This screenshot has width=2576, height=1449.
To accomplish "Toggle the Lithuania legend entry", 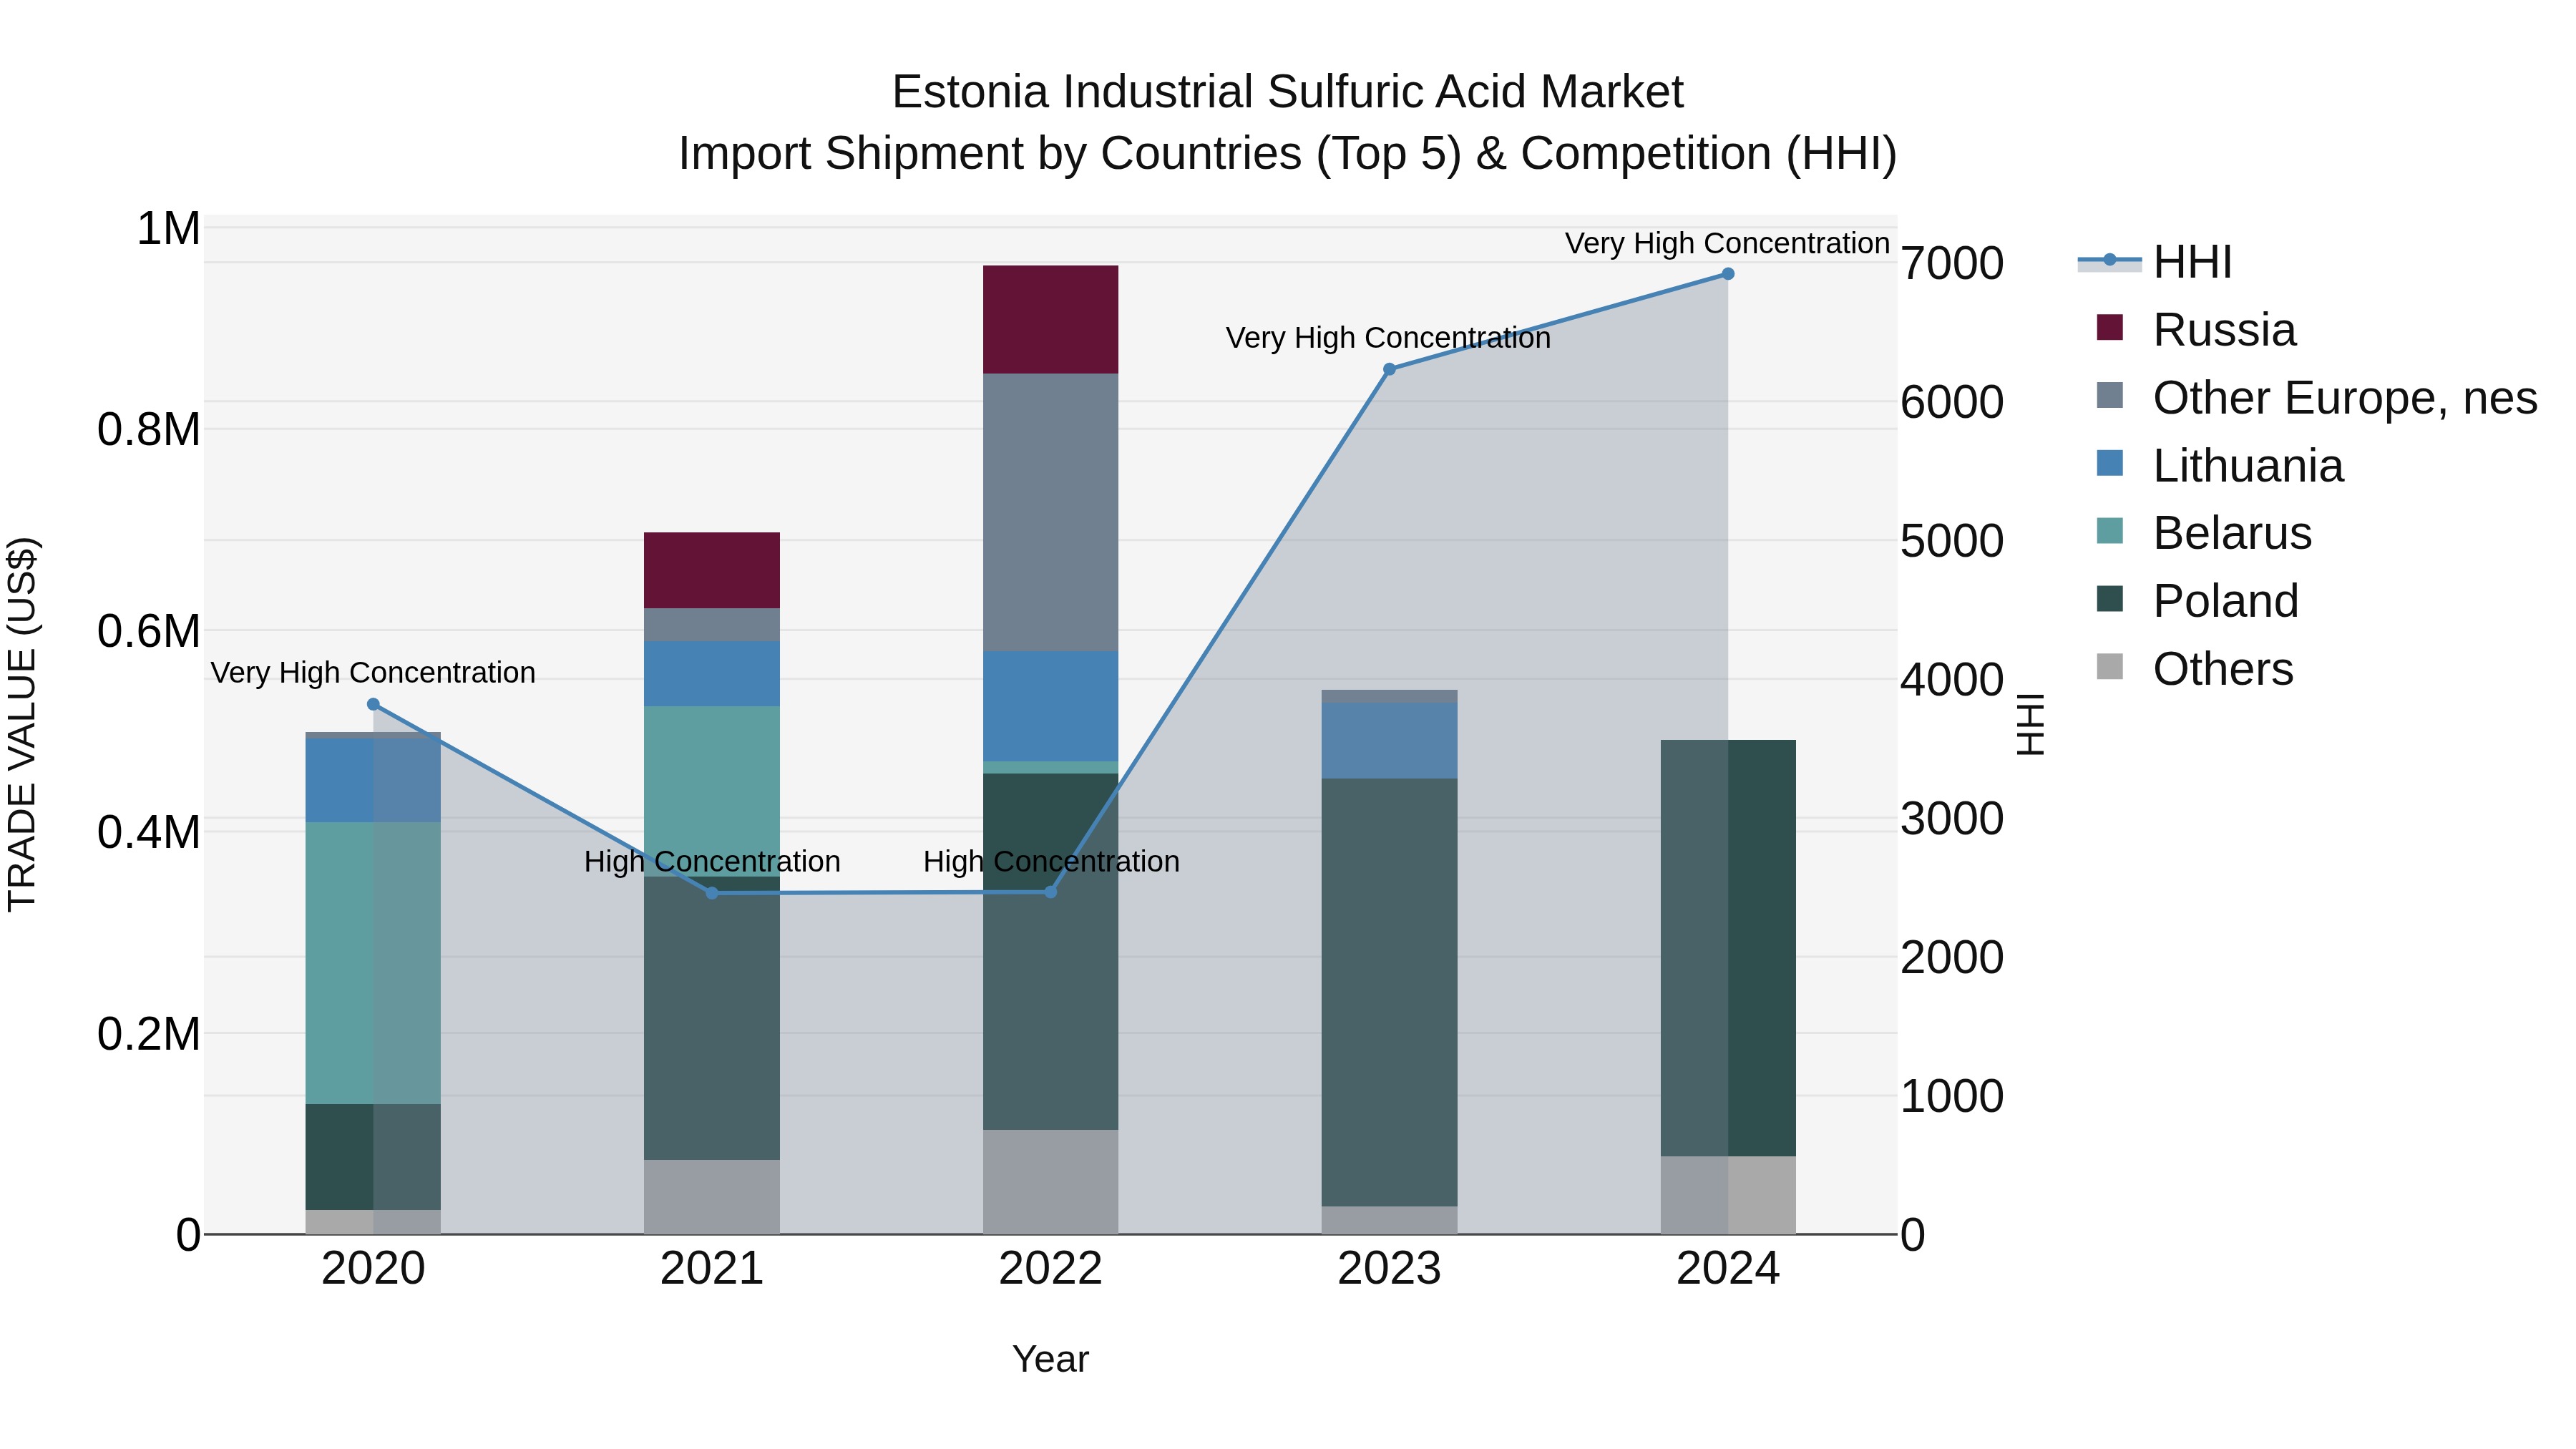I will coord(2220,466).
